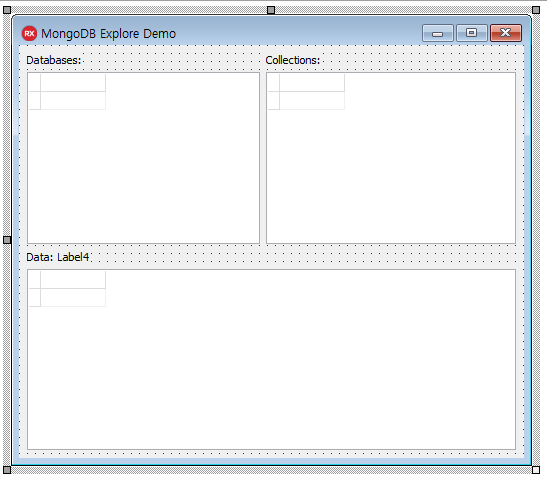The image size is (547, 480).
Task: Select the Collections grid control
Action: click(391, 158)
